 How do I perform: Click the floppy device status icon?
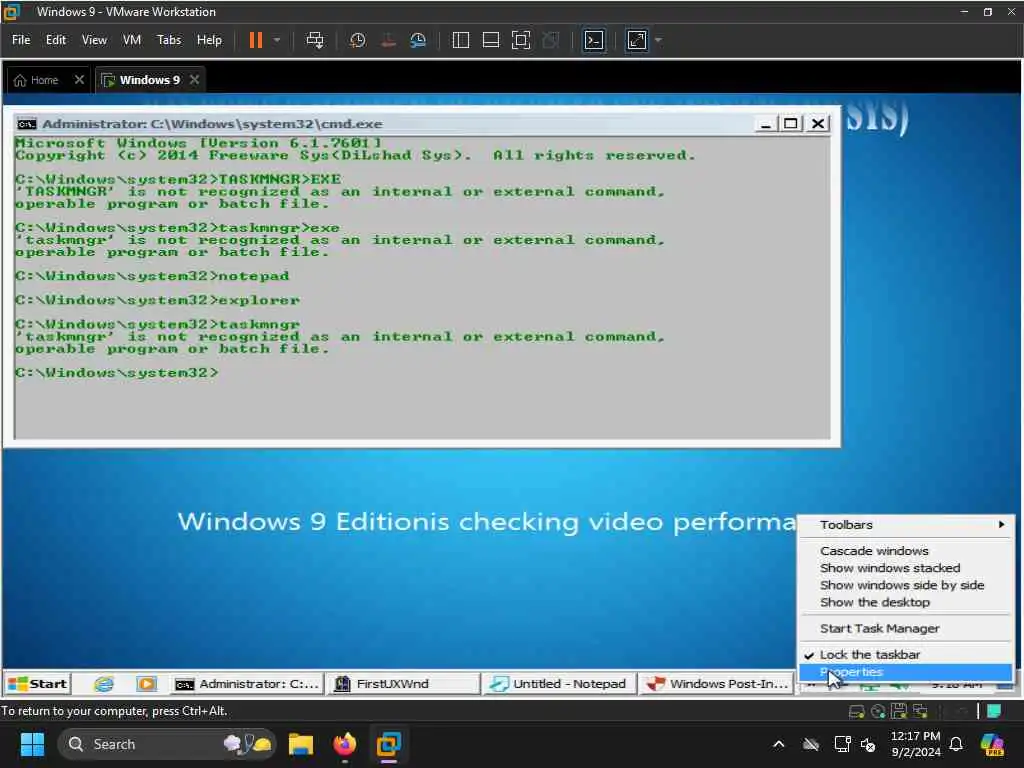899,711
